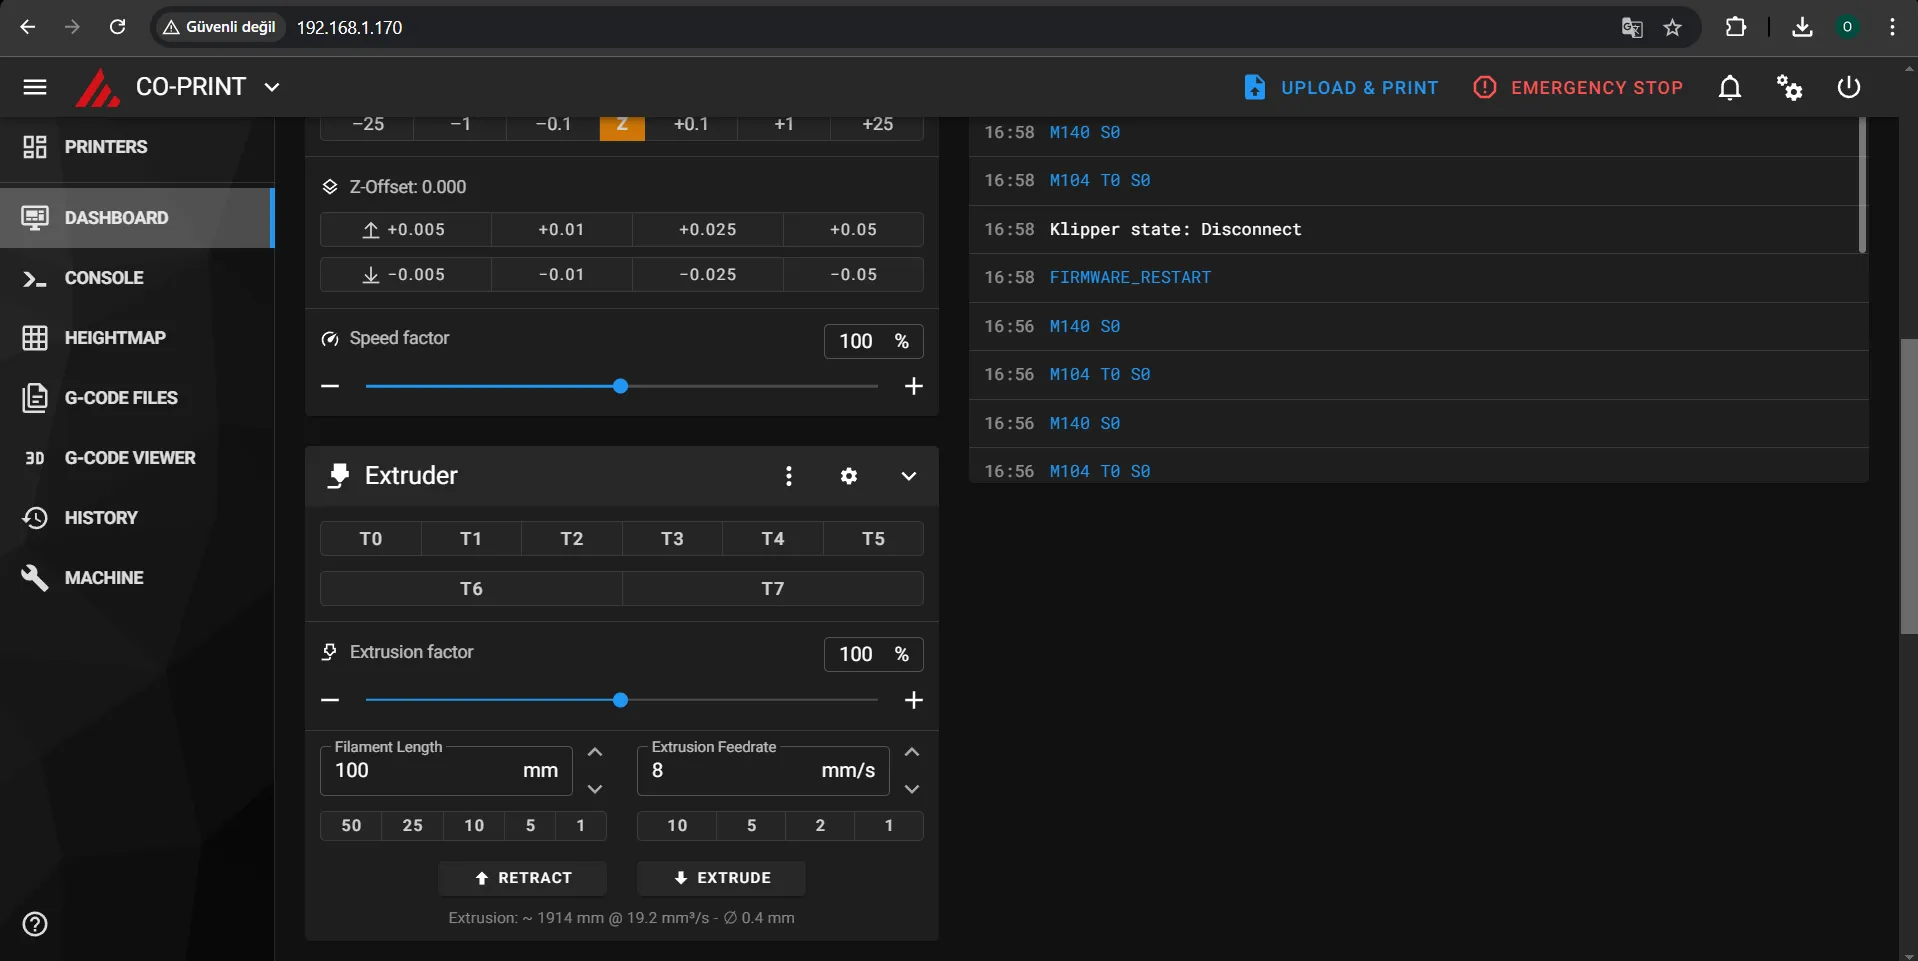
Task: Click FIRMWARE_RESTART command in console
Action: 1130,277
